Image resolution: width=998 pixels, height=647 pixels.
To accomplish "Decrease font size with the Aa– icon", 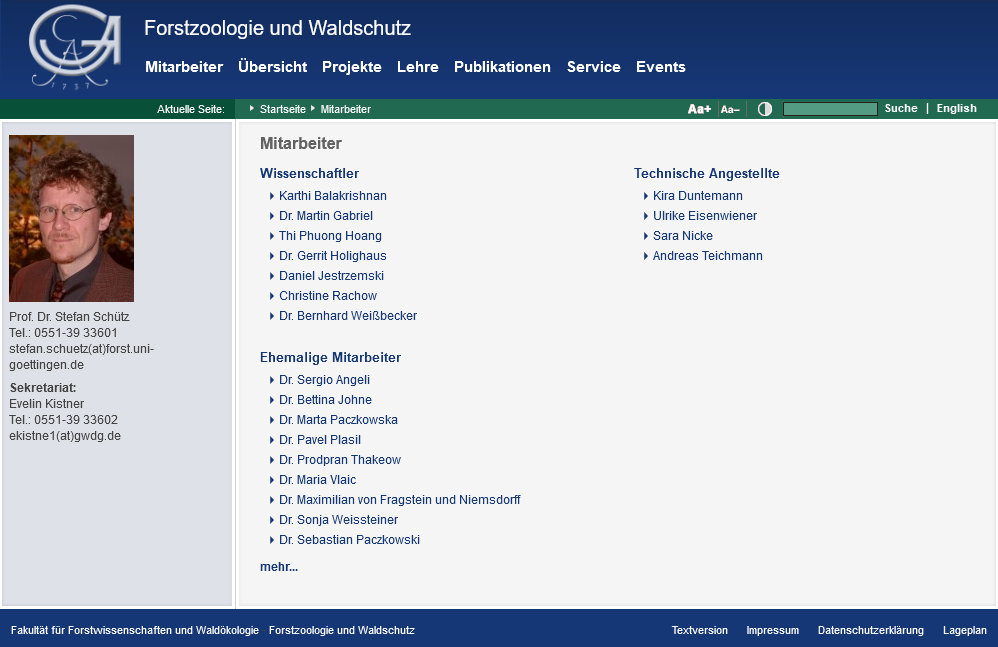I will (730, 109).
